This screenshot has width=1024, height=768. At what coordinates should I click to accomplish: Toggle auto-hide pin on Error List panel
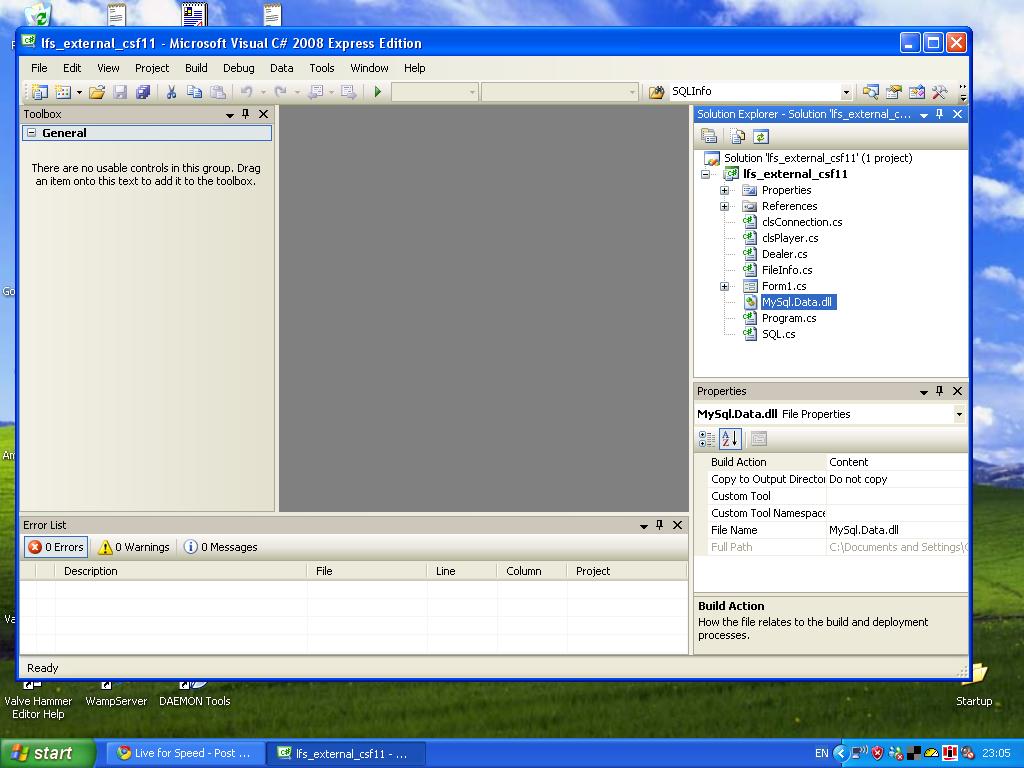(660, 525)
